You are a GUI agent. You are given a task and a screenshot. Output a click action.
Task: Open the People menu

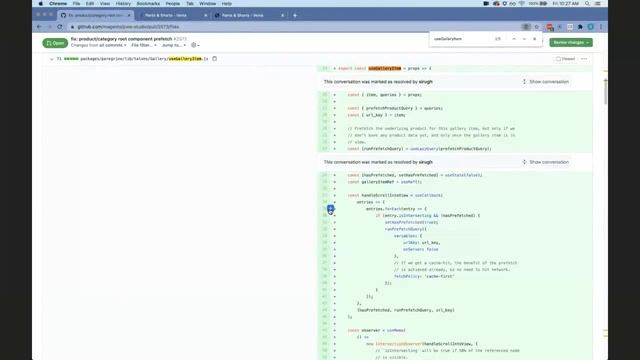(x=173, y=4)
